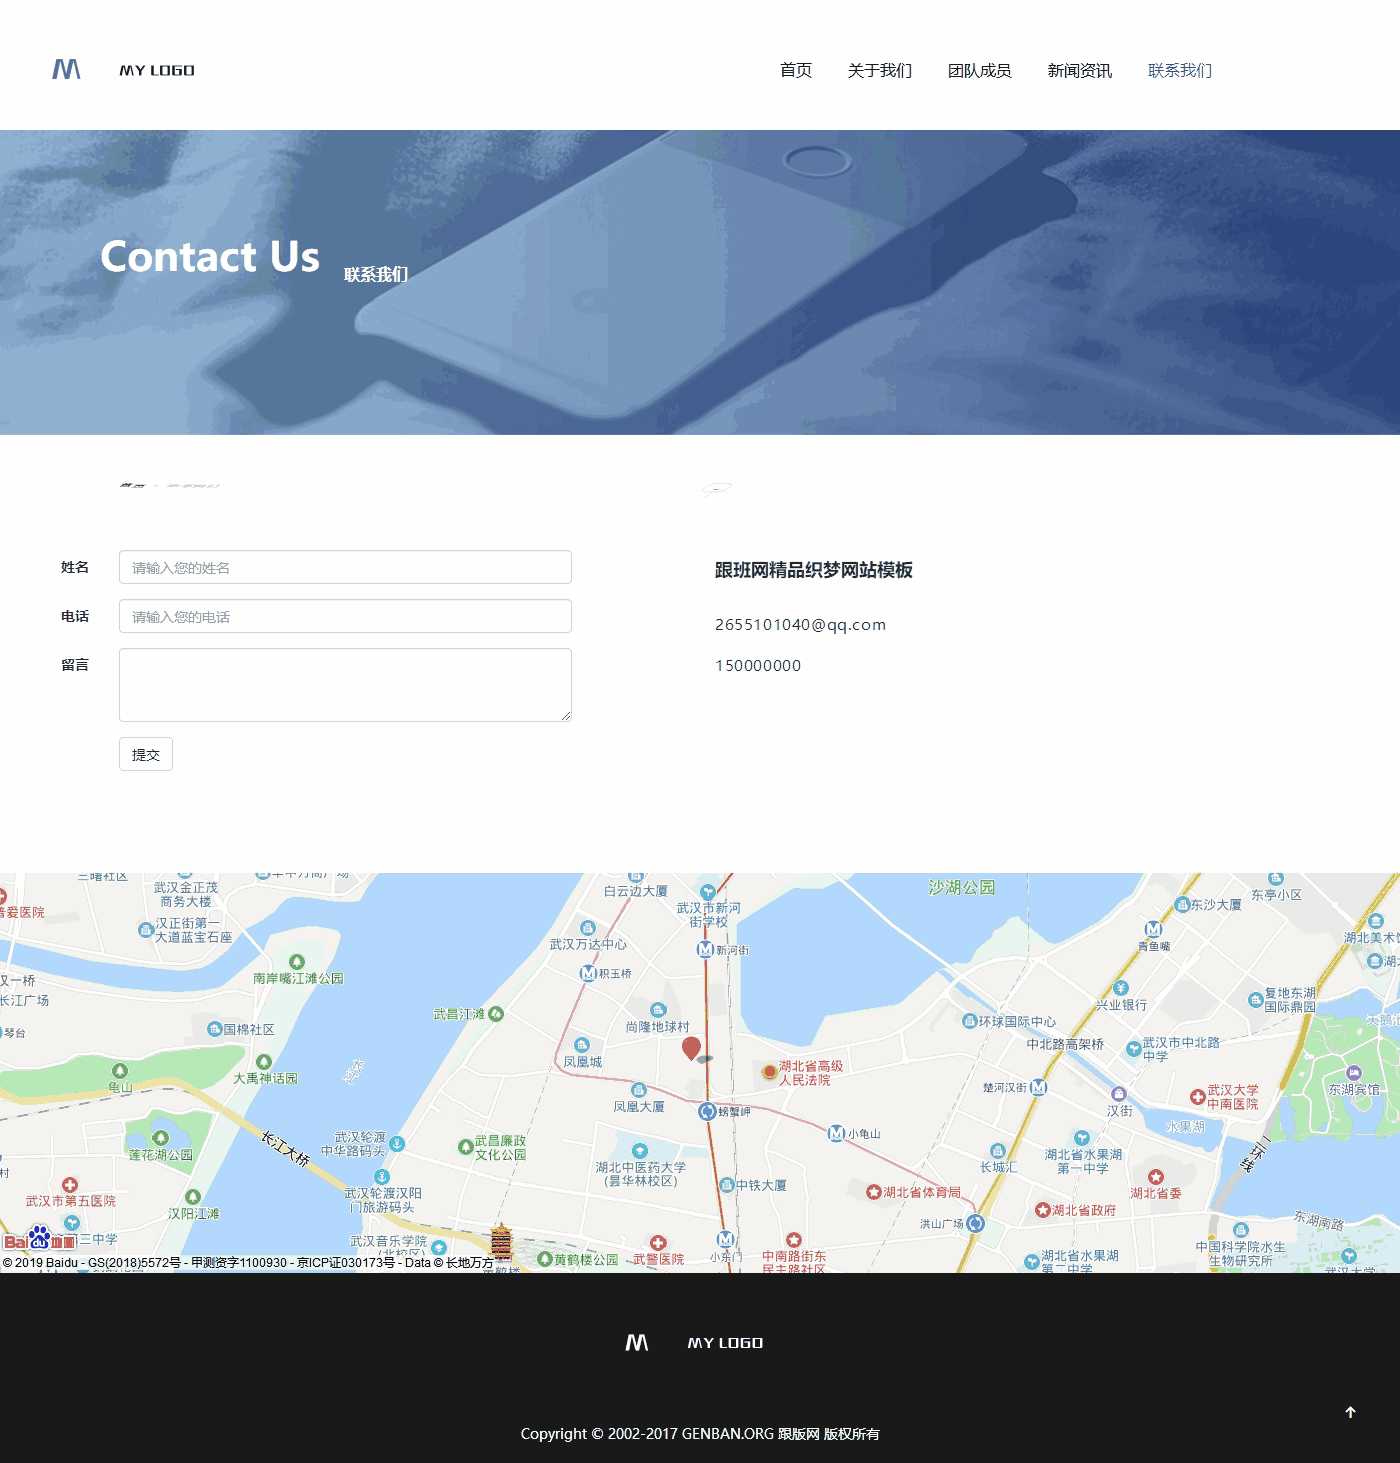Click the Baidu map logo
The height and width of the screenshot is (1463, 1400).
tap(40, 1239)
